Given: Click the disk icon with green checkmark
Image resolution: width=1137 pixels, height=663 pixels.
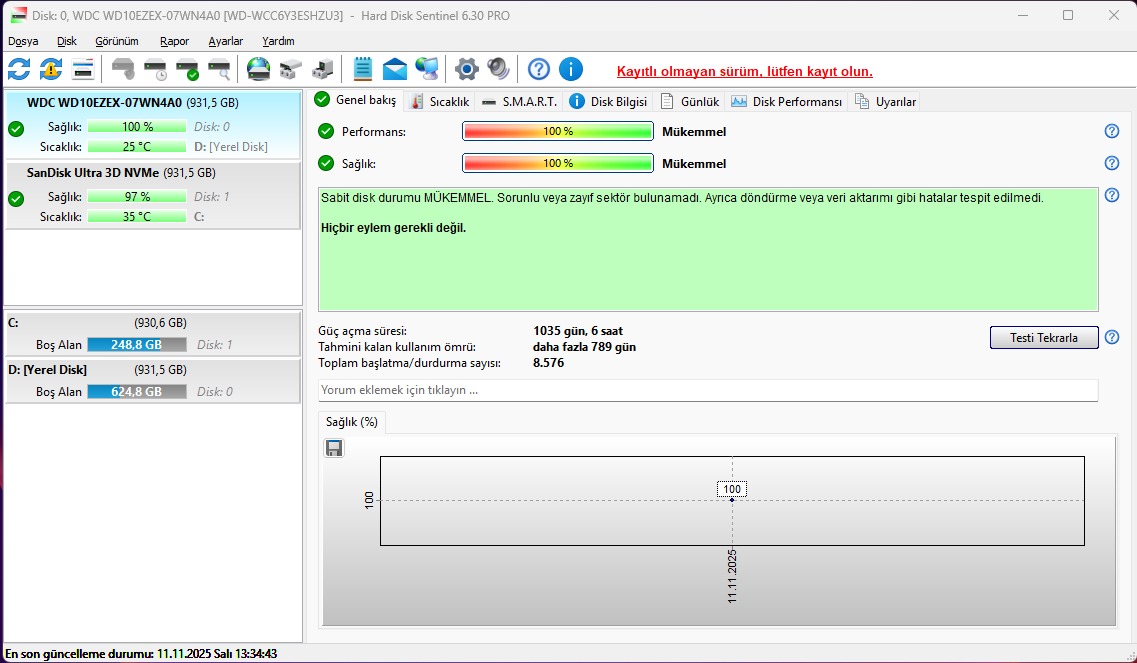Looking at the screenshot, I should [187, 69].
